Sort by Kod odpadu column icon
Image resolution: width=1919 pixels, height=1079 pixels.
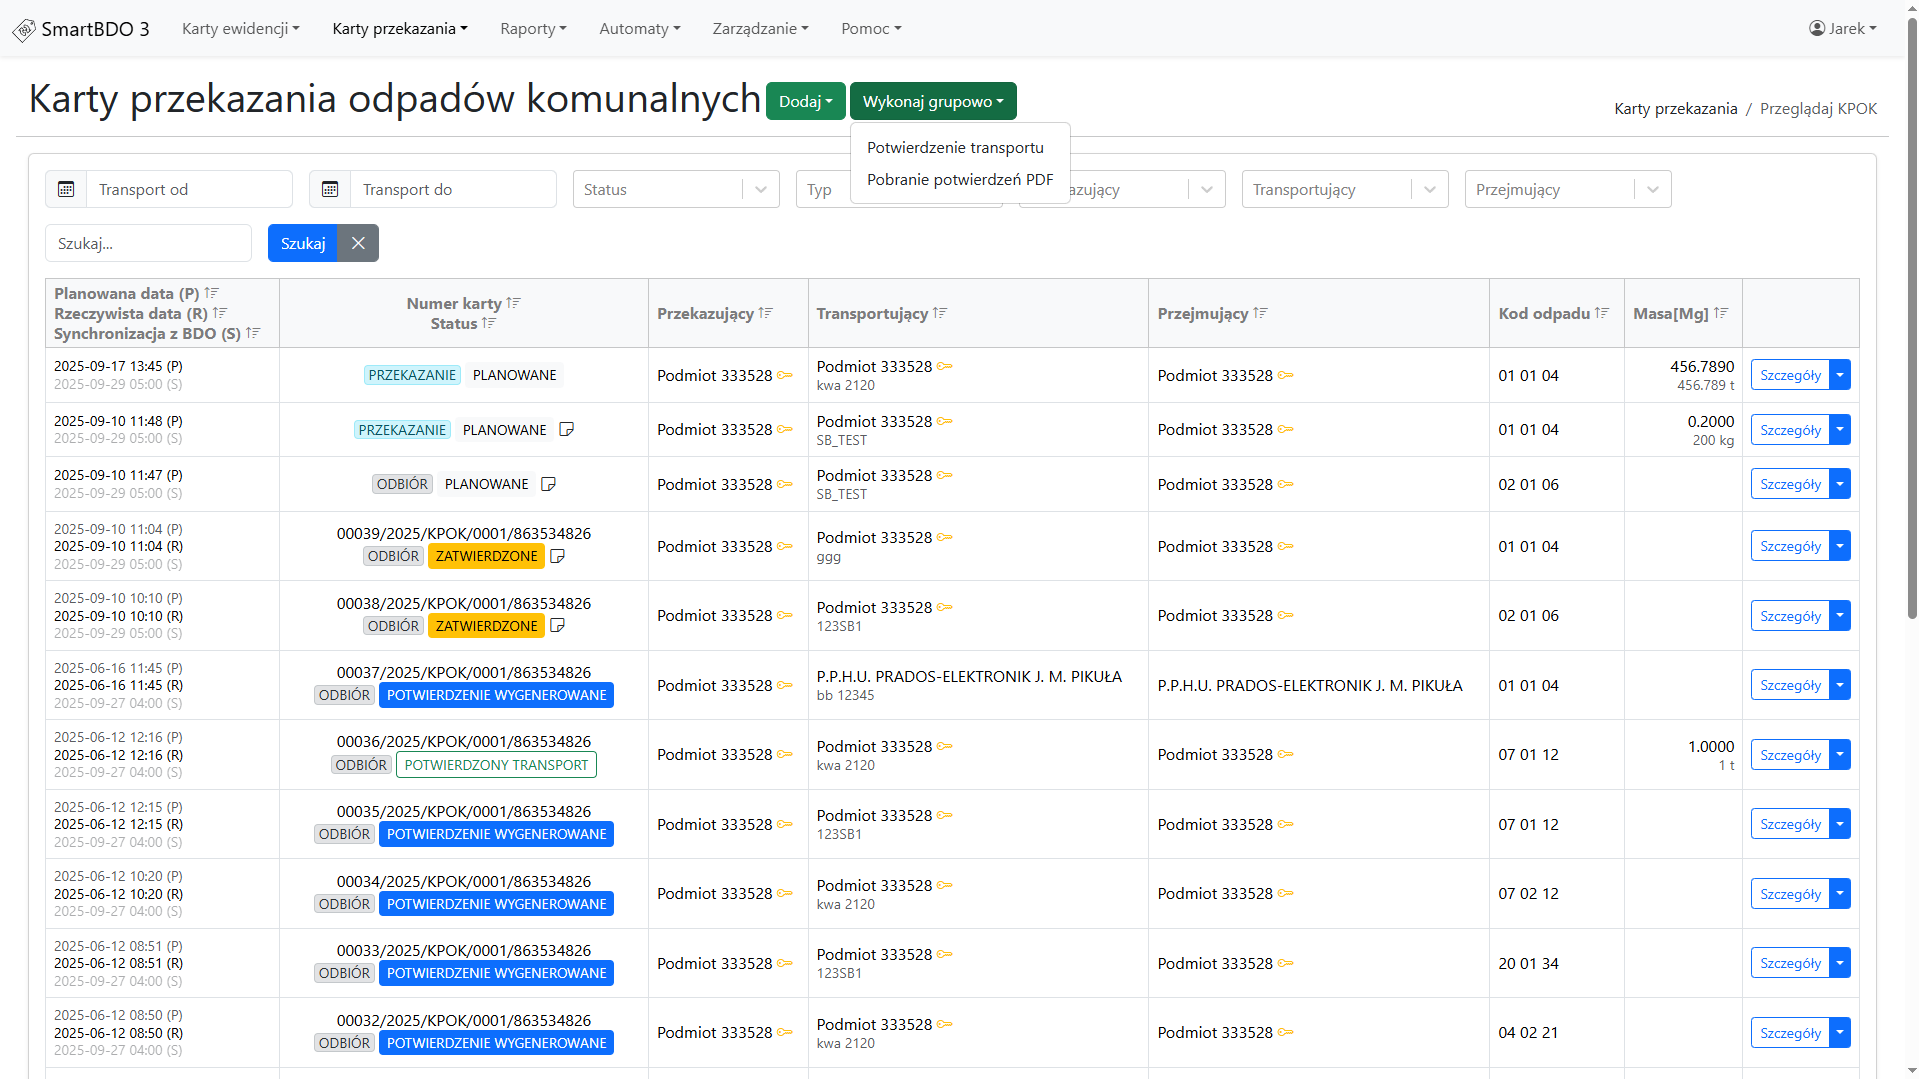pos(1602,313)
